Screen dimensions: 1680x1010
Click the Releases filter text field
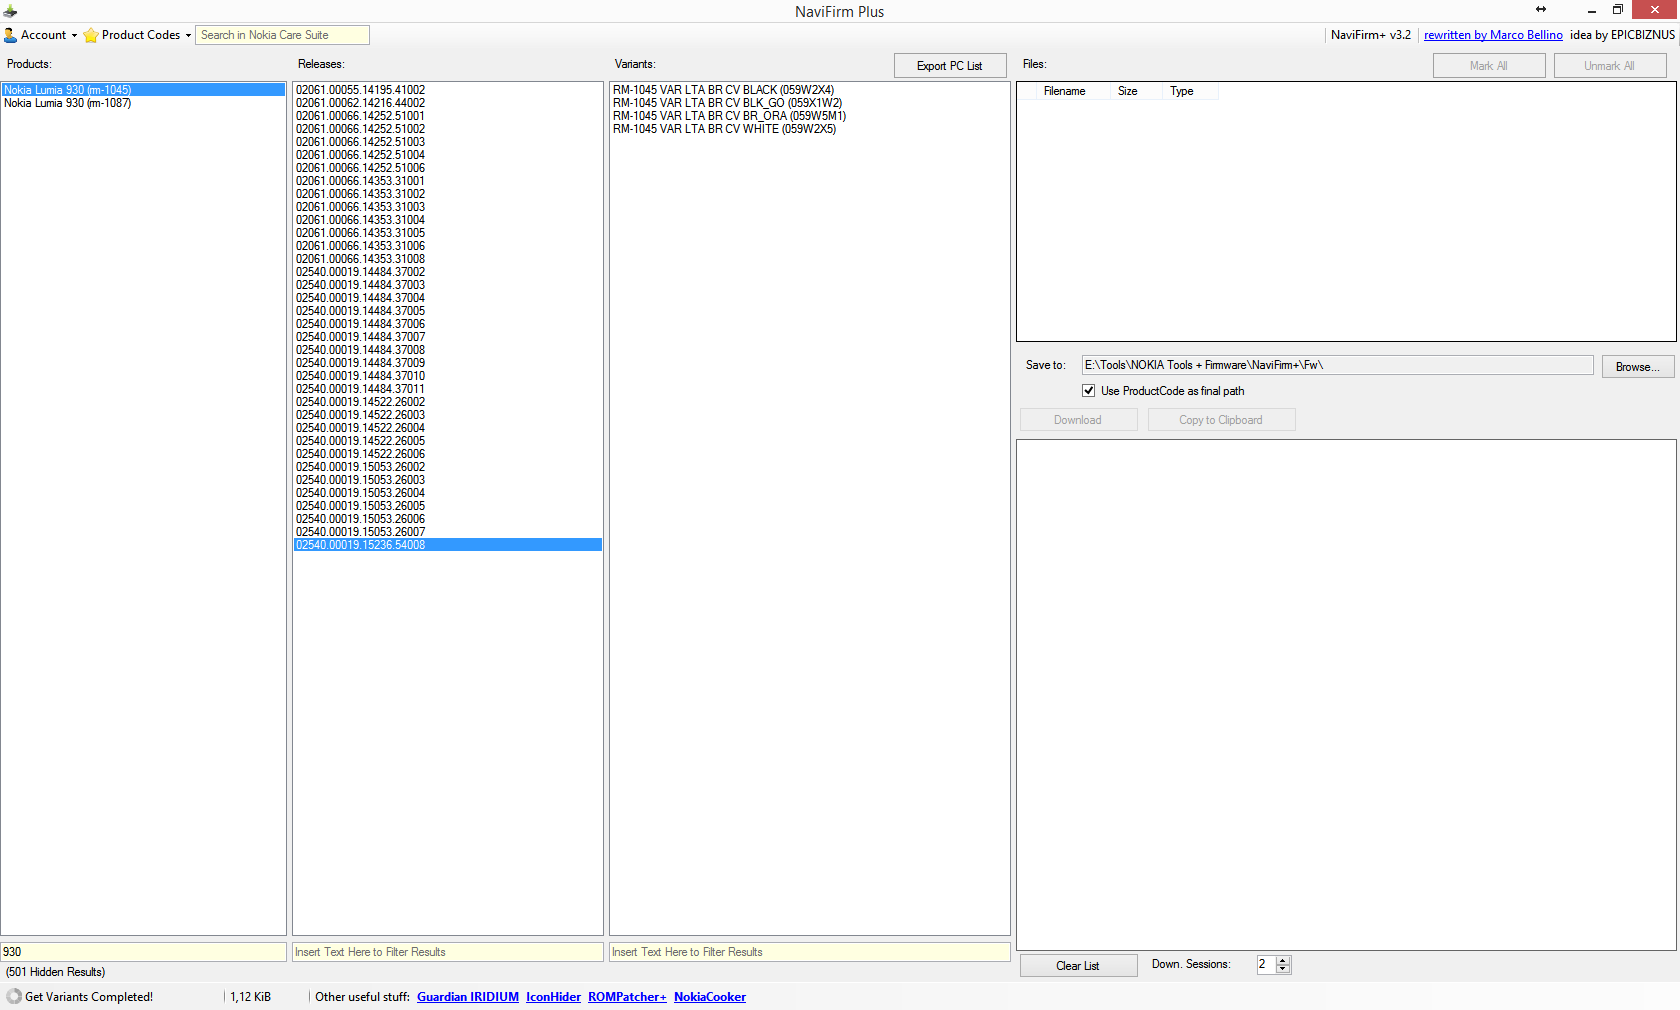447,952
